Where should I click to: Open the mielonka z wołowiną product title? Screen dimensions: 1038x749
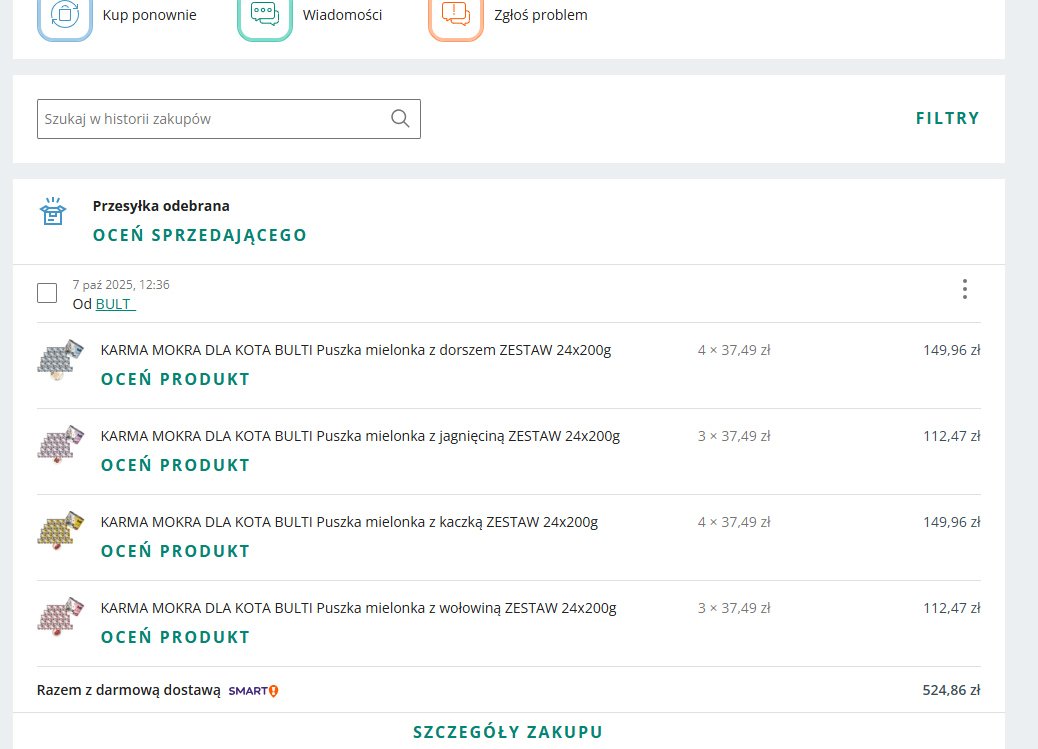coord(358,609)
